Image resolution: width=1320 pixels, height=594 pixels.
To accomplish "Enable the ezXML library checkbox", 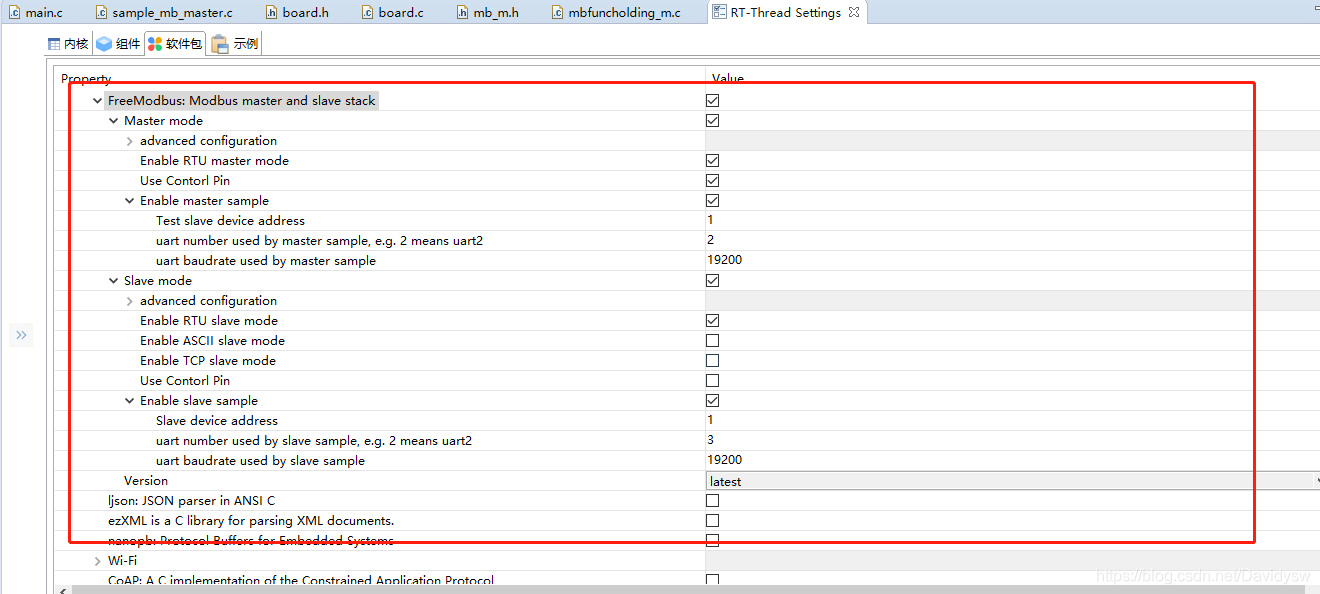I will 713,520.
